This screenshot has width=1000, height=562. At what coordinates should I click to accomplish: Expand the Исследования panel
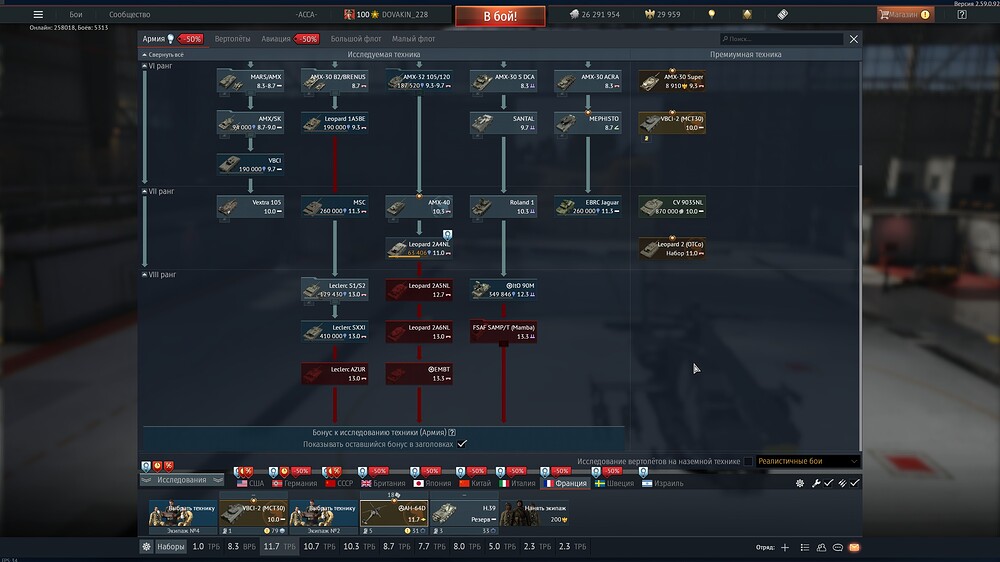[x=182, y=480]
